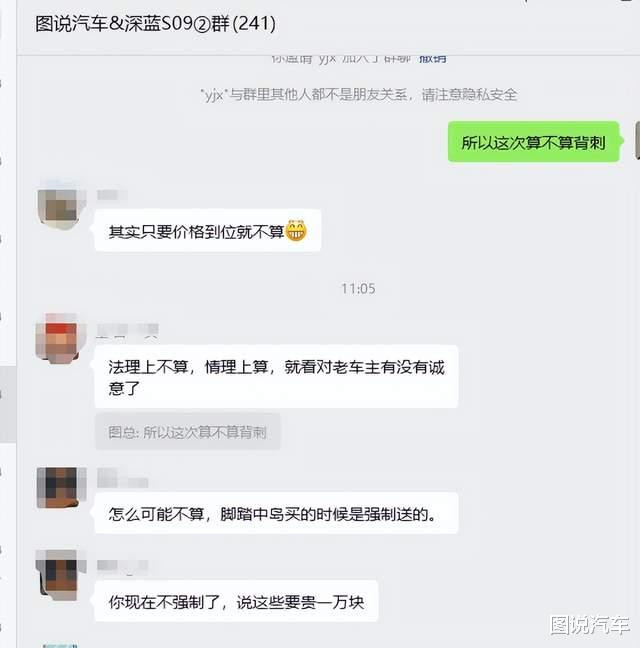Open avatar beside 怎么可能不算 message
640x648 pixels.
click(x=58, y=487)
